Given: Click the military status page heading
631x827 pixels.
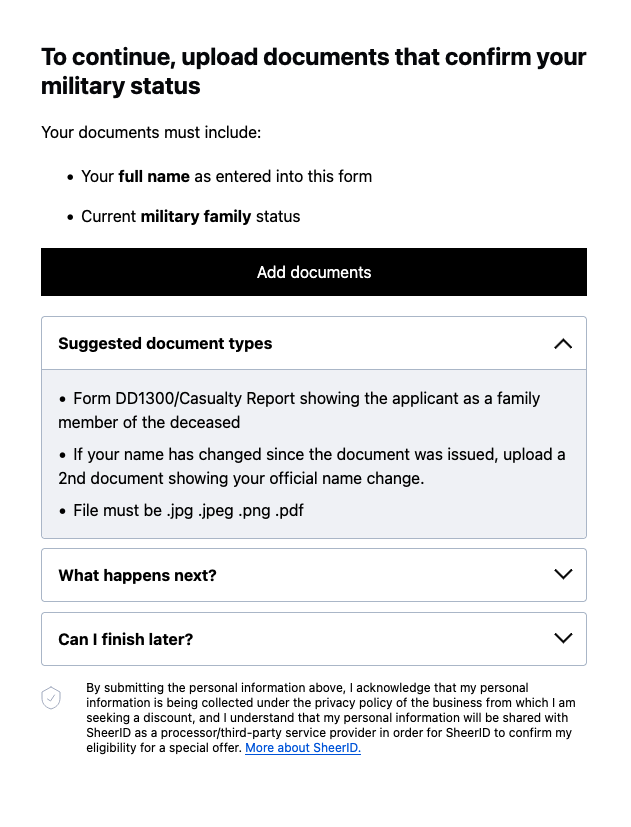Looking at the screenshot, I should 313,71.
